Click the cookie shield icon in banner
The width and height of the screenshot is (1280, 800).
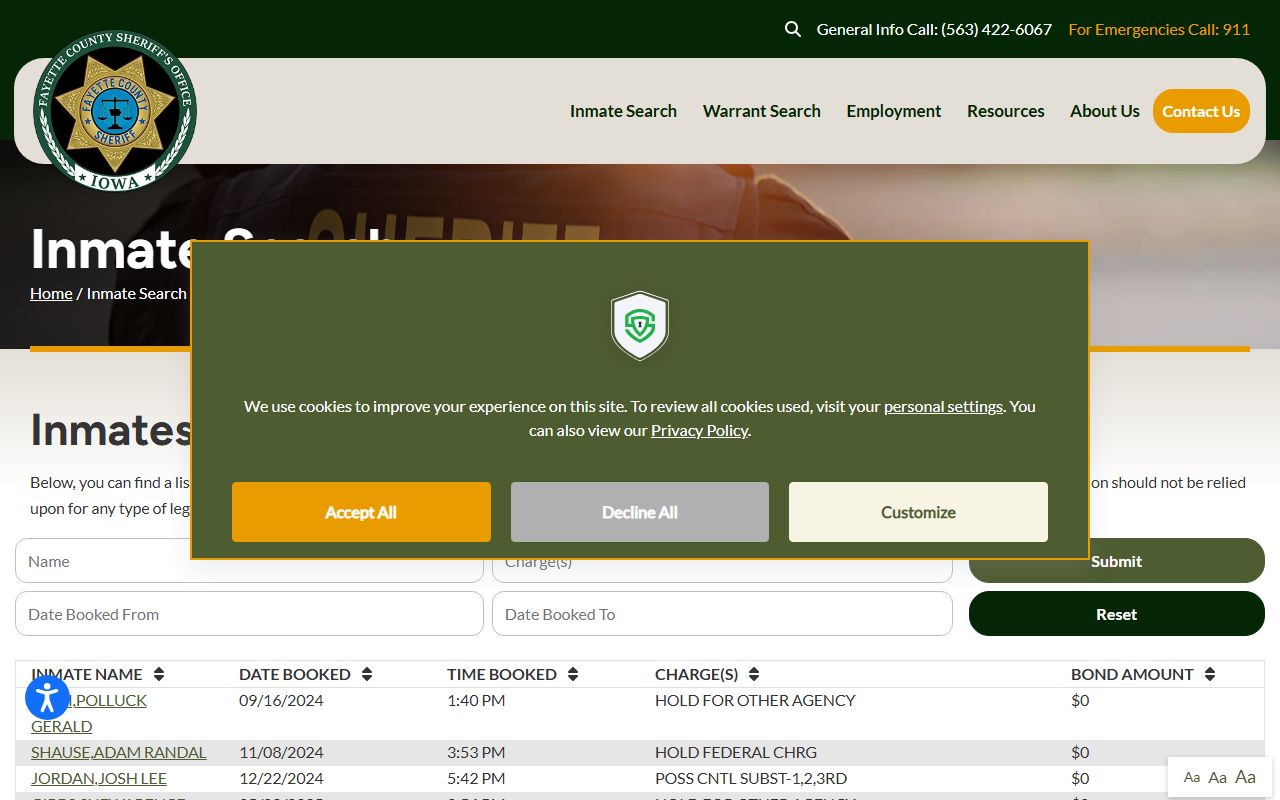[640, 325]
